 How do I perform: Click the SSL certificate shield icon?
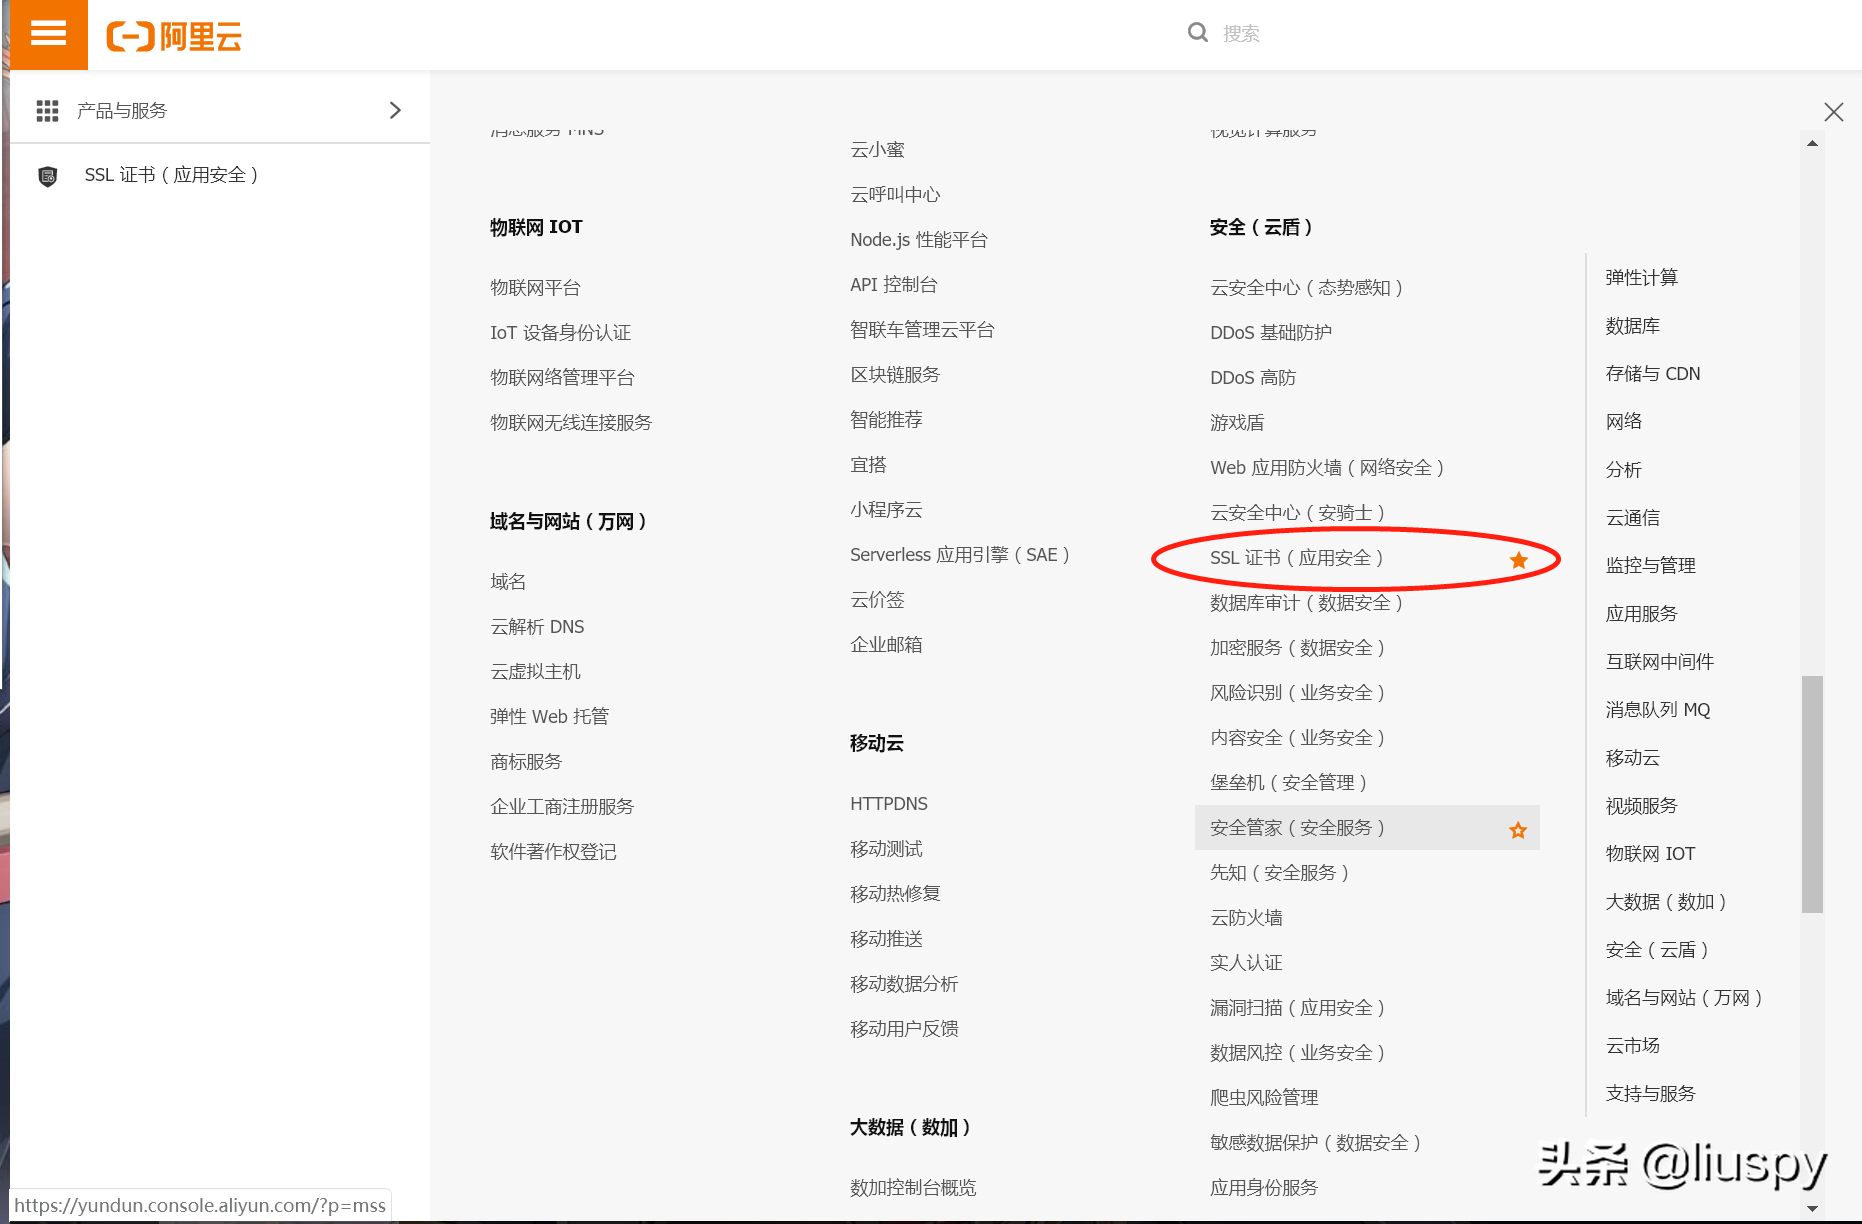coord(47,177)
